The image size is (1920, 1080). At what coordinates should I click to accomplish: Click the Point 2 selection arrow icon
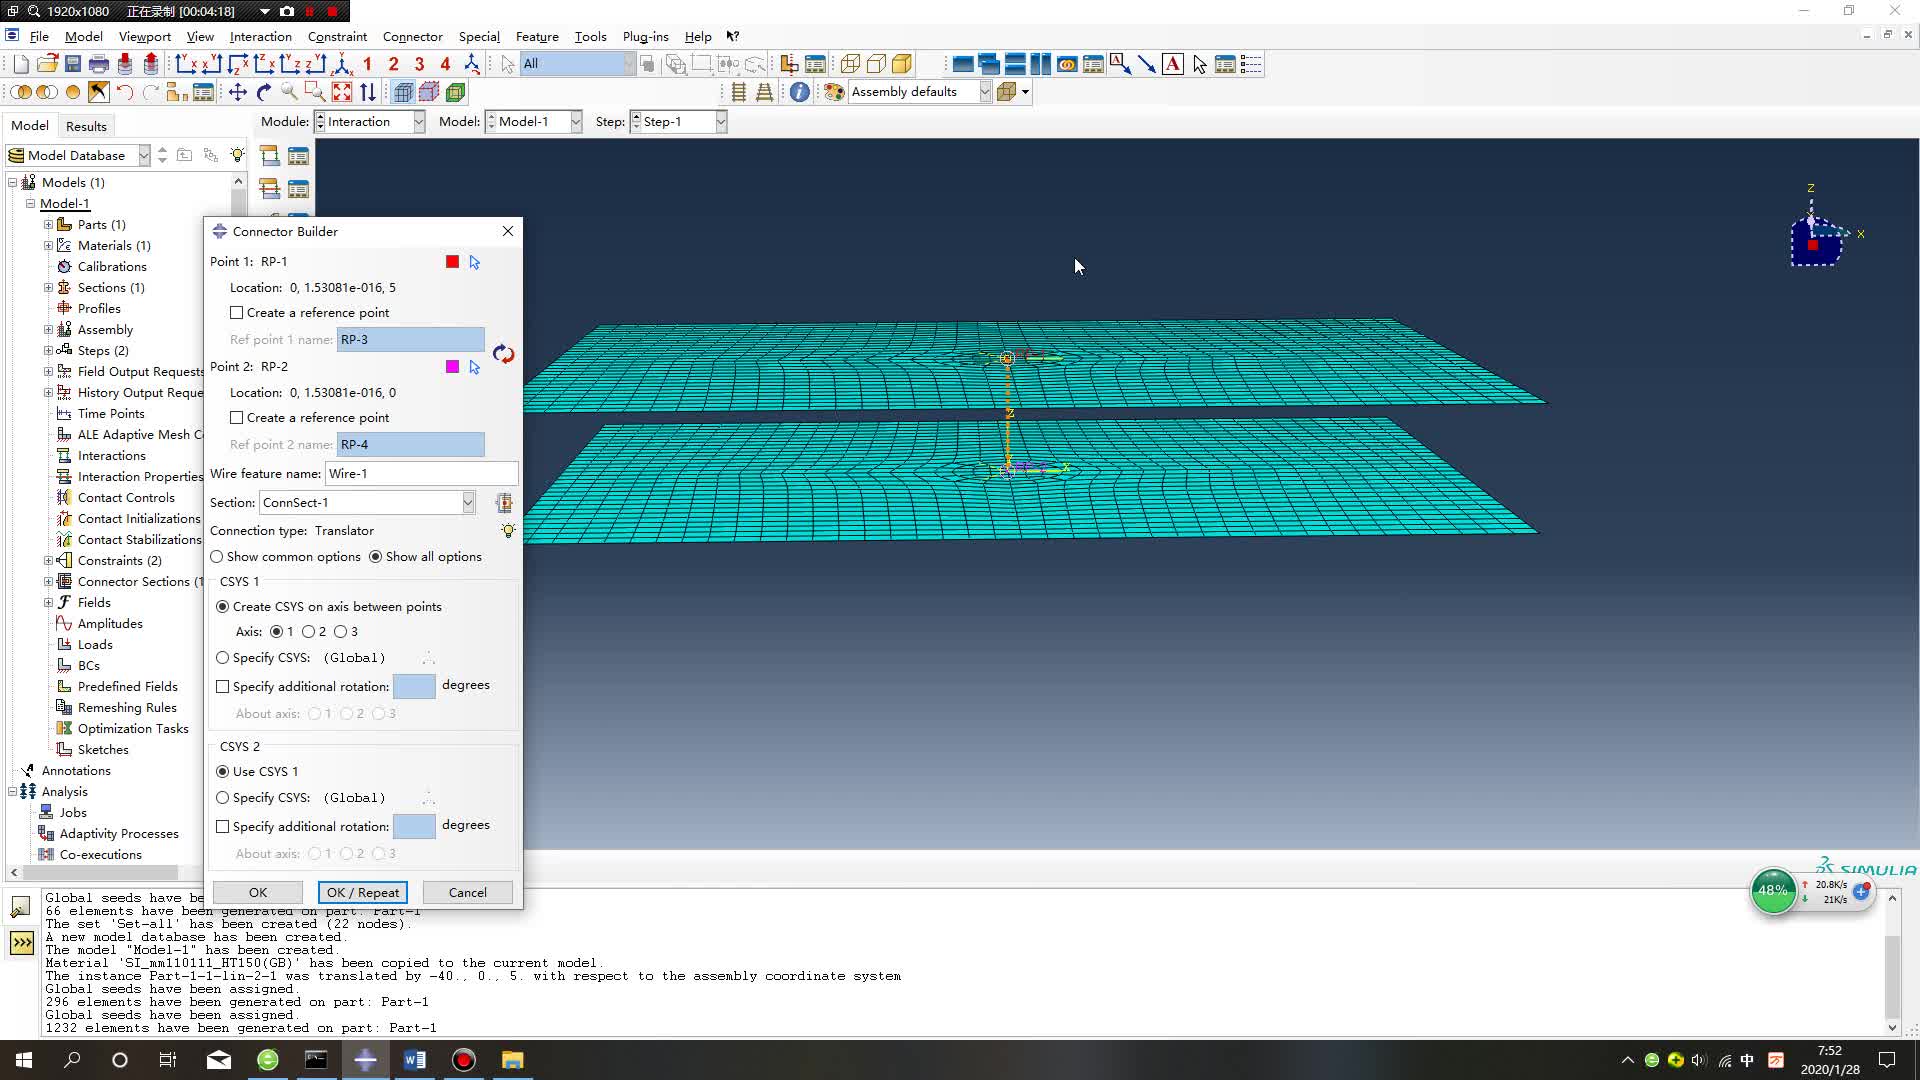click(x=475, y=367)
